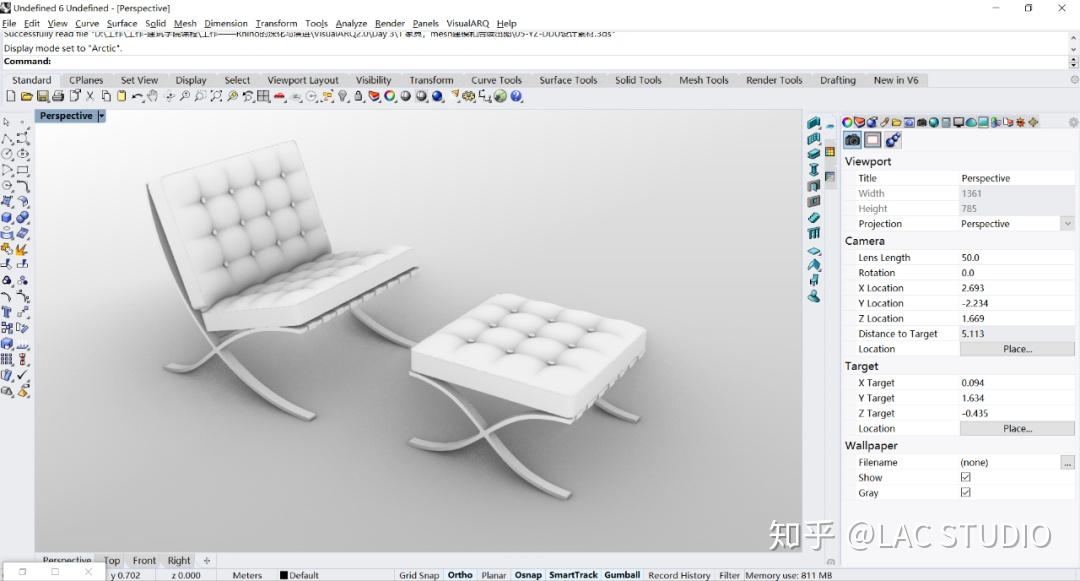
Task: Click the Save floppy disk icon
Action: tap(43, 96)
